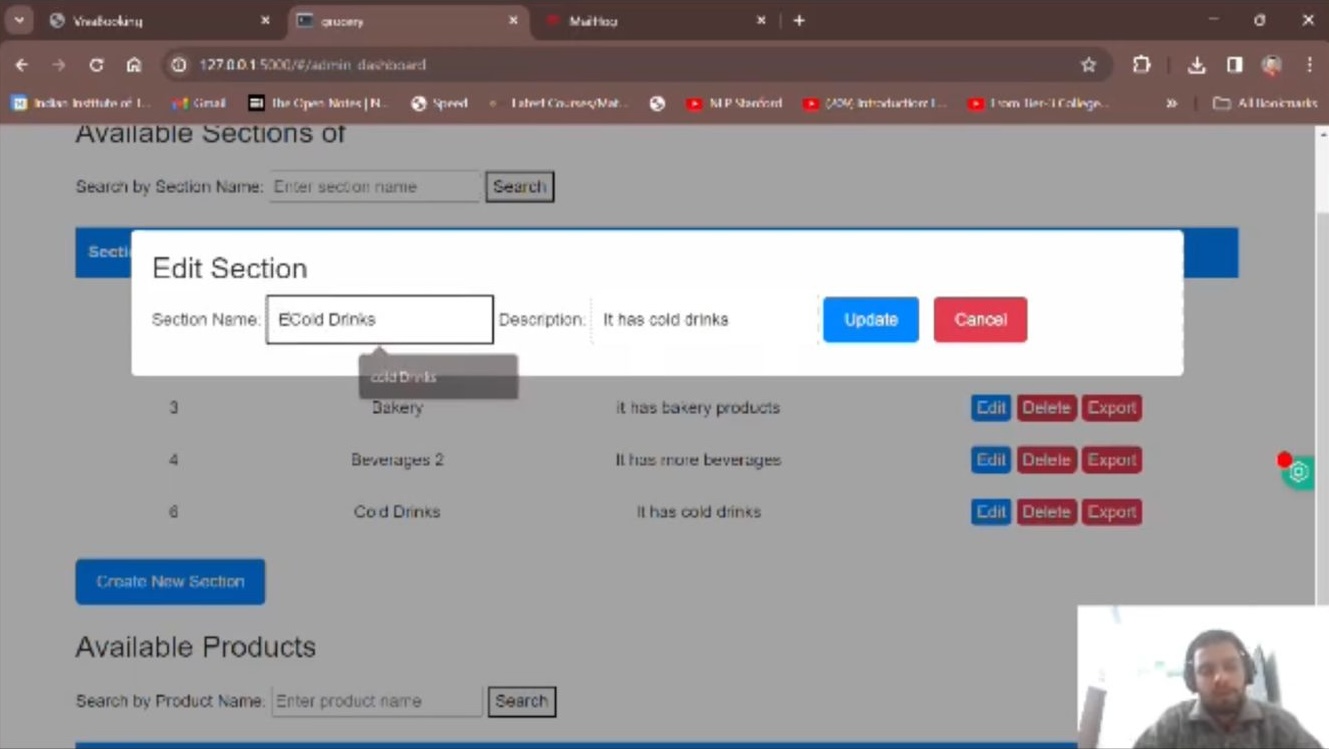Open the Extensions puzzle icon

[1141, 65]
